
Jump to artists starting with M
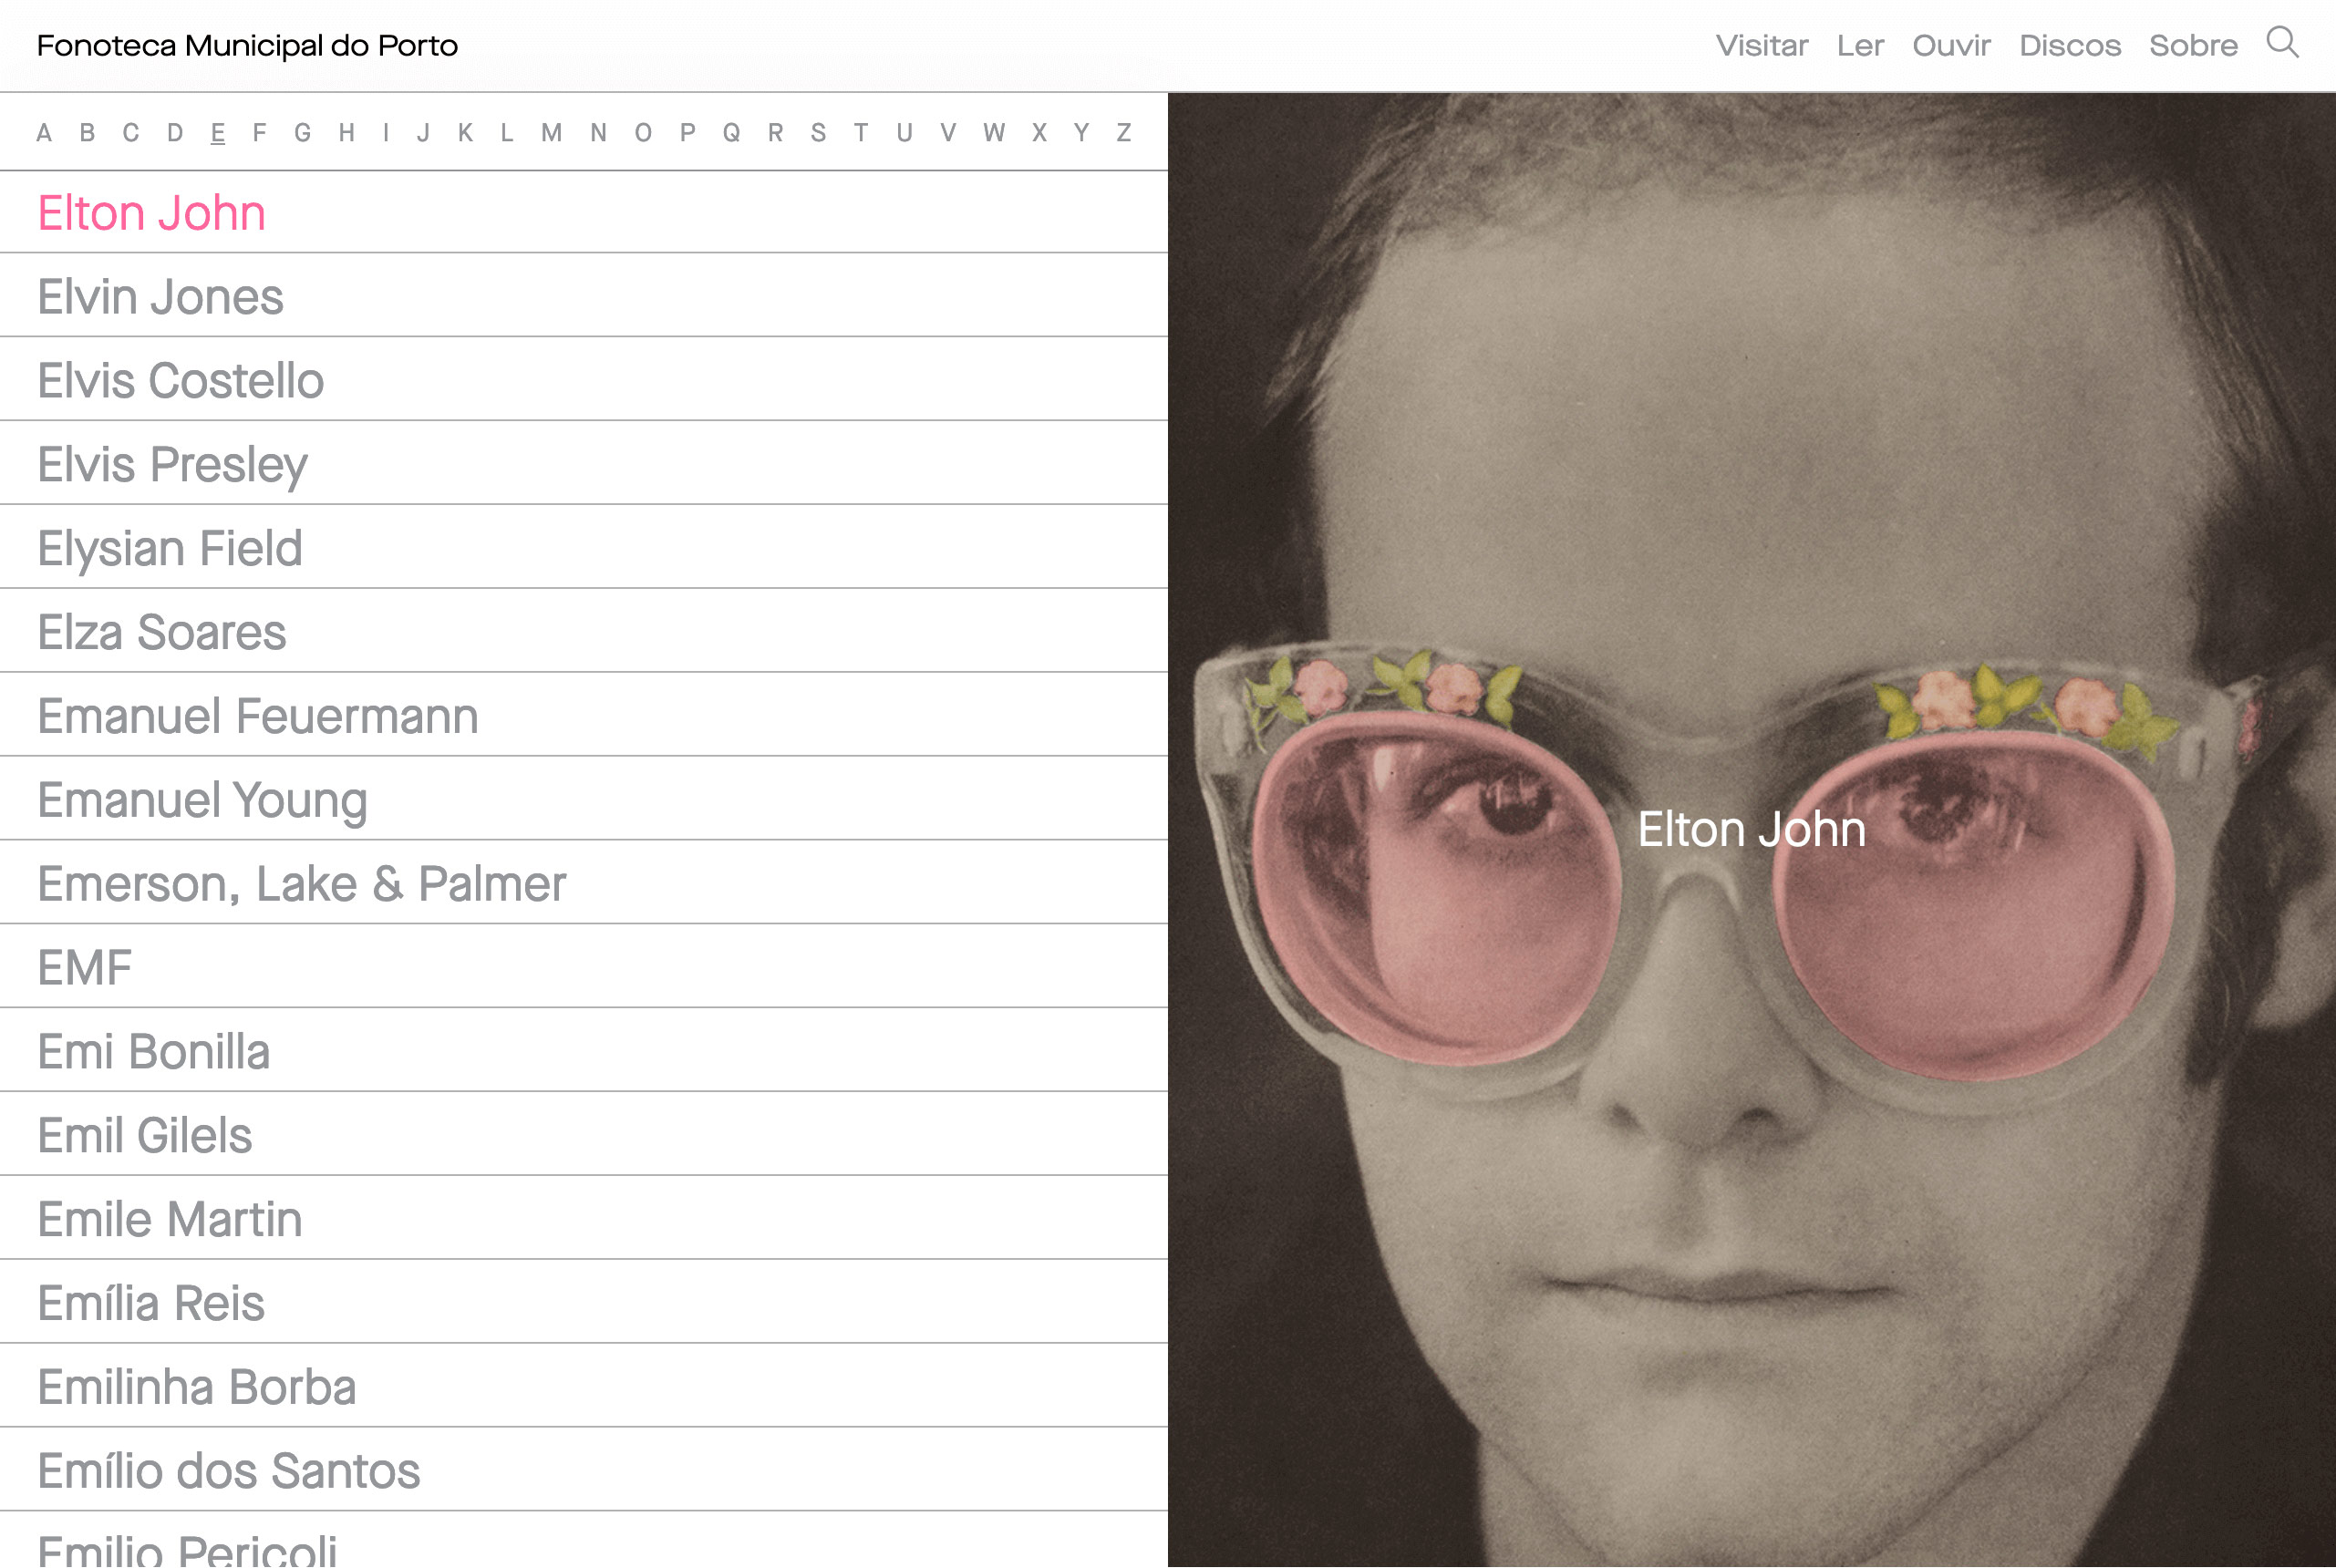(551, 133)
